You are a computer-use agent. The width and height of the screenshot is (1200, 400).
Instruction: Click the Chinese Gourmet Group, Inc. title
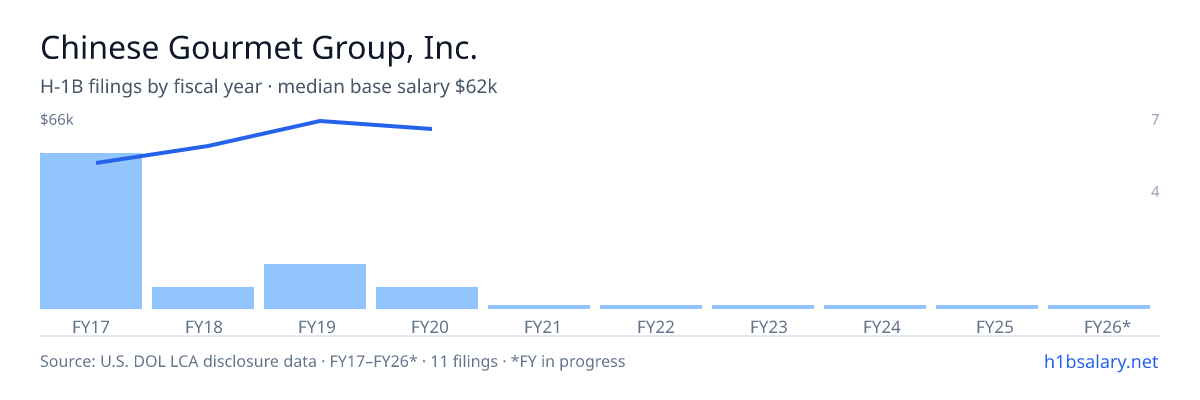(258, 48)
